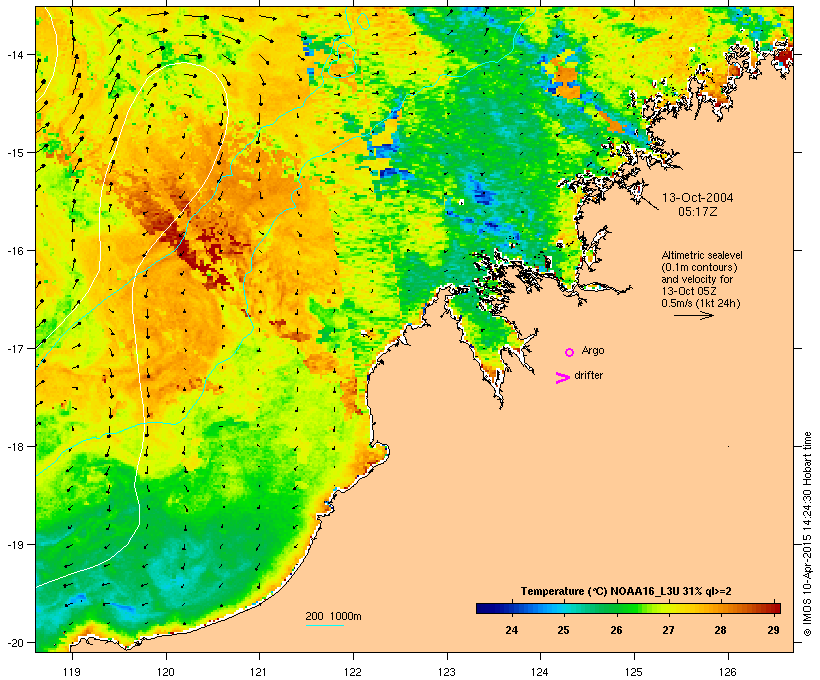Click the colorbar tick label 28

pyautogui.click(x=721, y=630)
